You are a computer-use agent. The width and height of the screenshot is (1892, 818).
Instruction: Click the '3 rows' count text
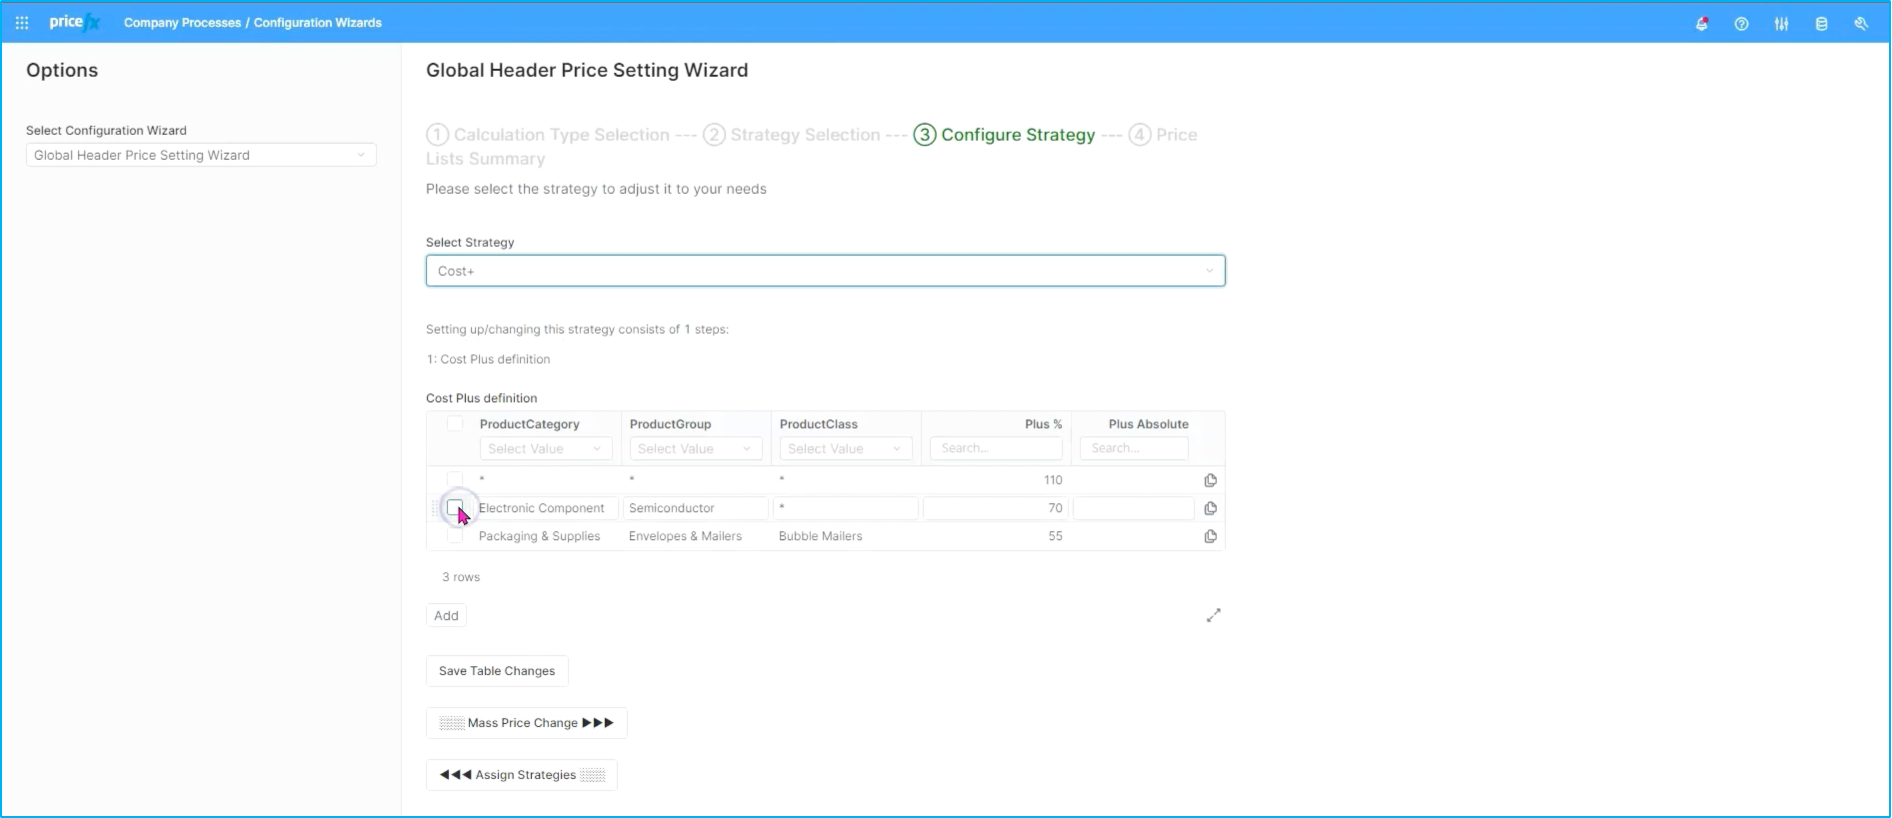(461, 577)
